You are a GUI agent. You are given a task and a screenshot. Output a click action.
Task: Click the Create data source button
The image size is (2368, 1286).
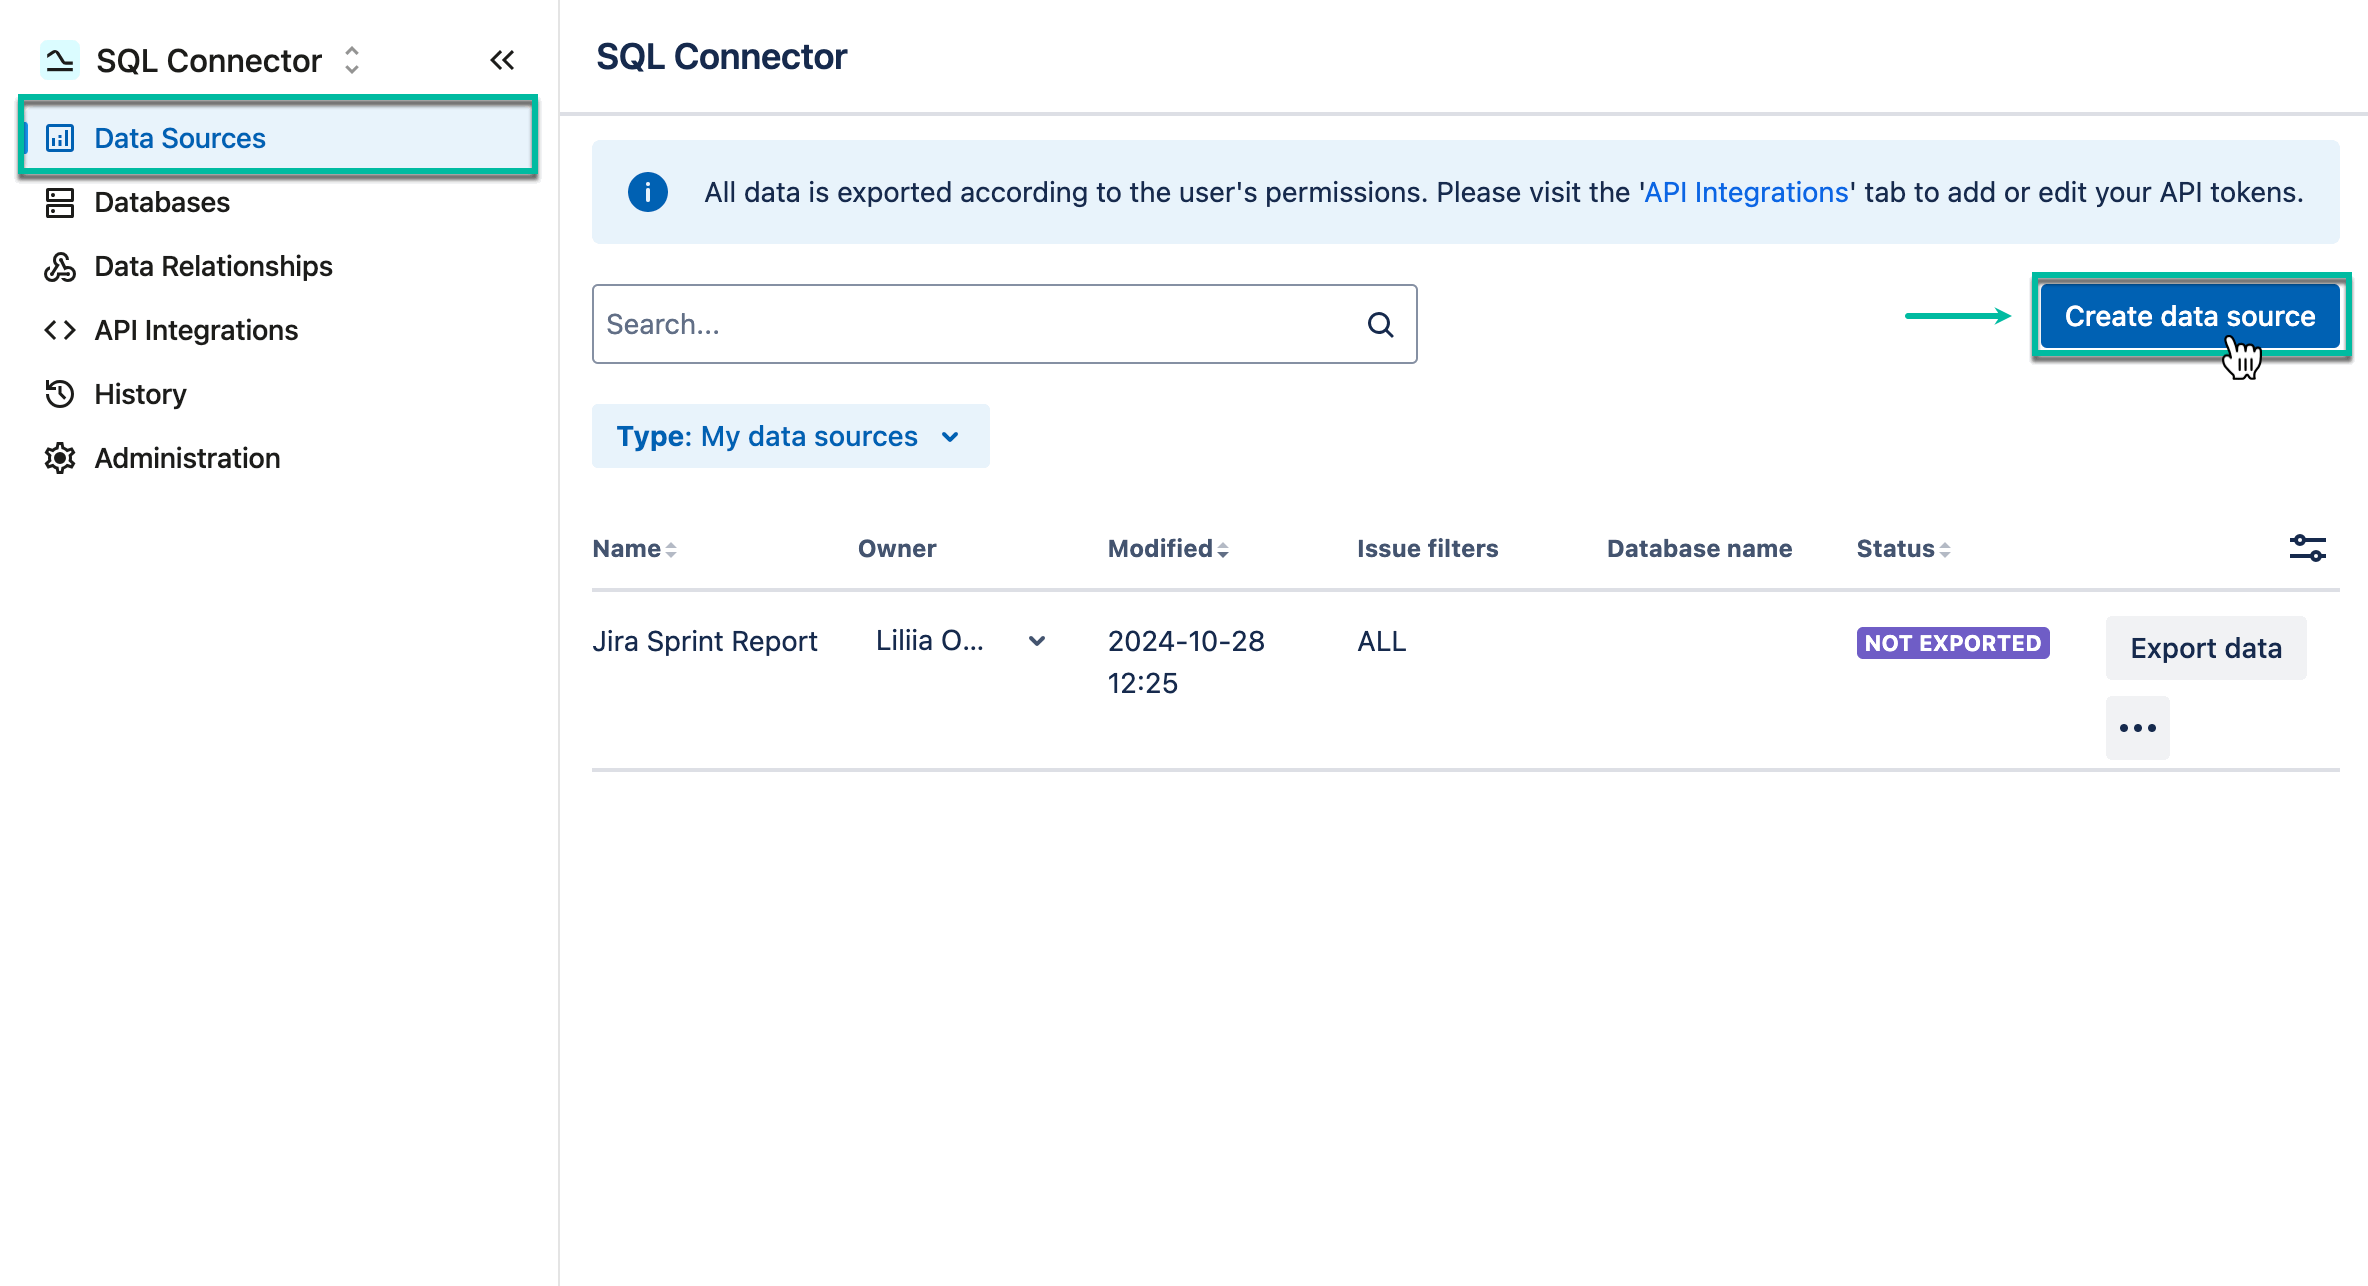click(2189, 316)
